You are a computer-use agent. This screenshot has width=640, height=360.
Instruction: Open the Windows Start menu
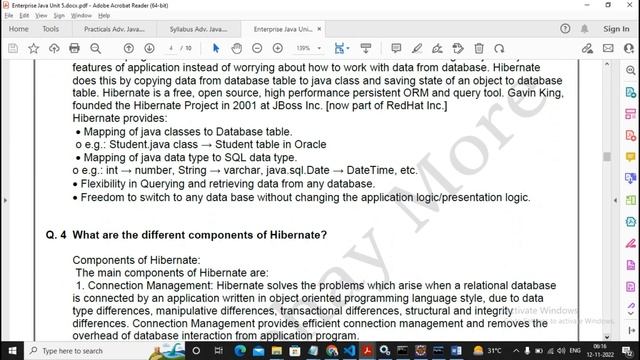(12, 351)
